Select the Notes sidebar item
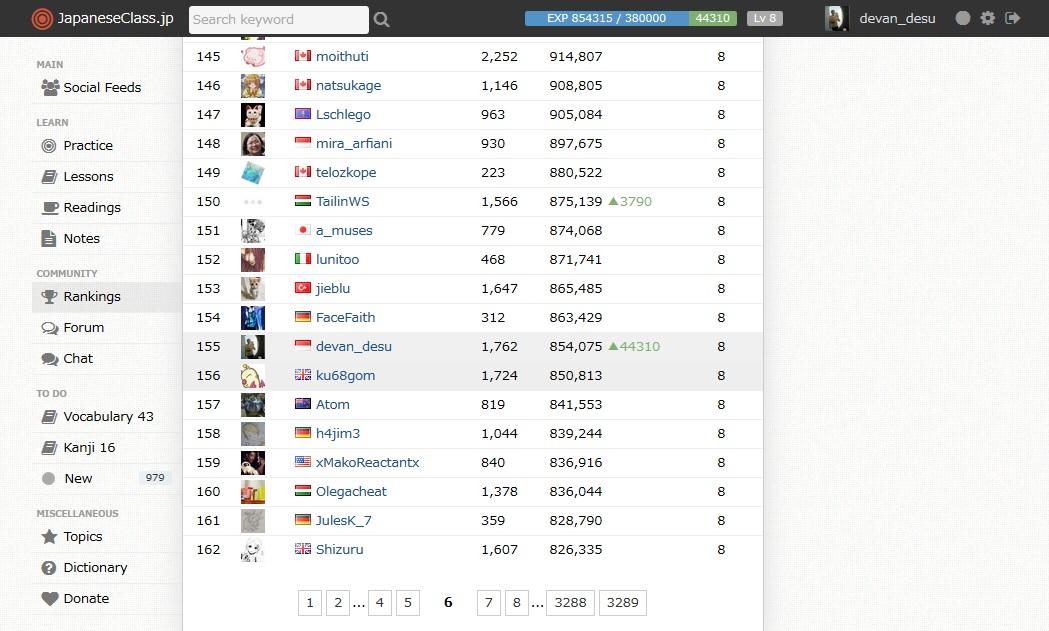1049x631 pixels. coord(81,238)
